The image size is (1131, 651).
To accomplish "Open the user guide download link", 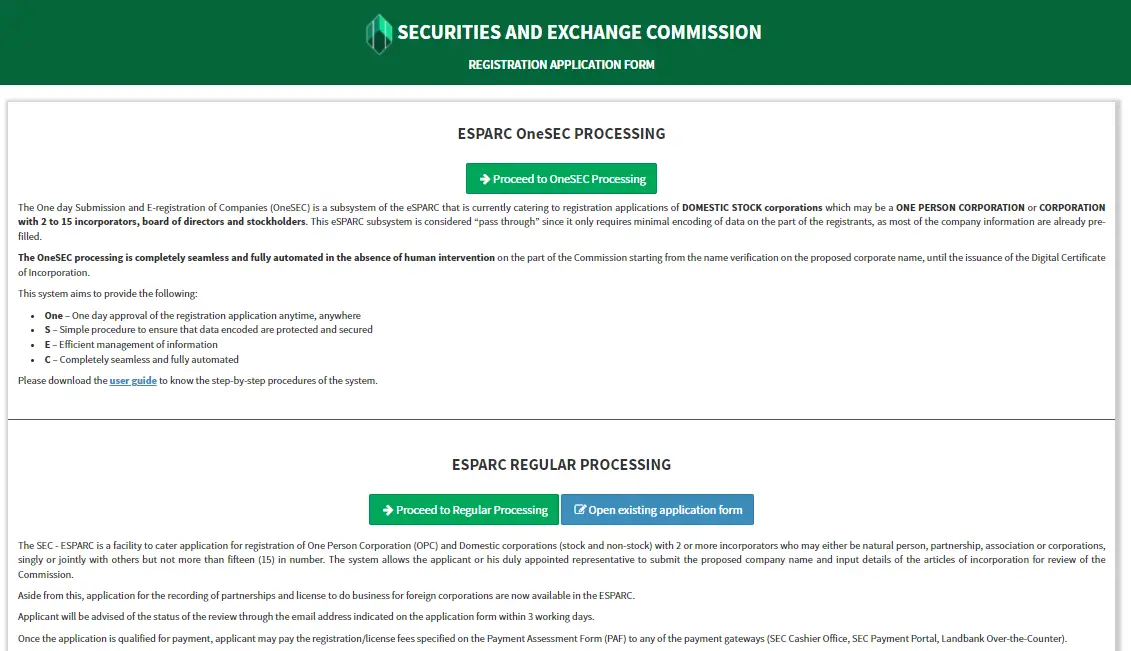I will click(133, 380).
